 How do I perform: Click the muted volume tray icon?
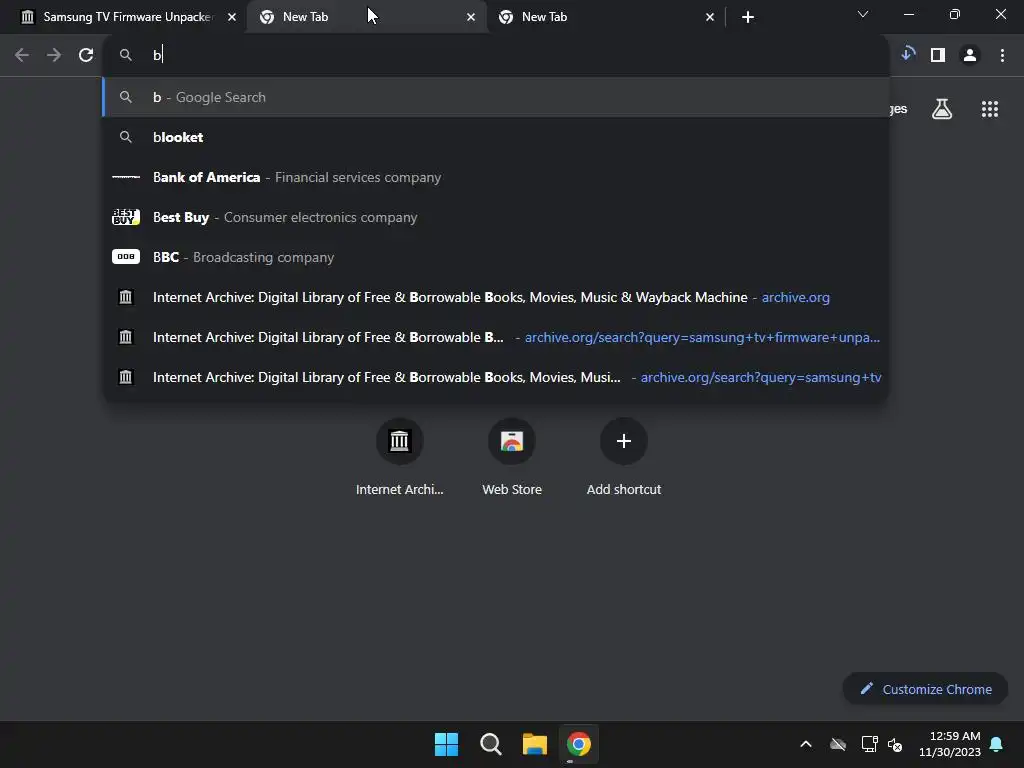click(895, 744)
